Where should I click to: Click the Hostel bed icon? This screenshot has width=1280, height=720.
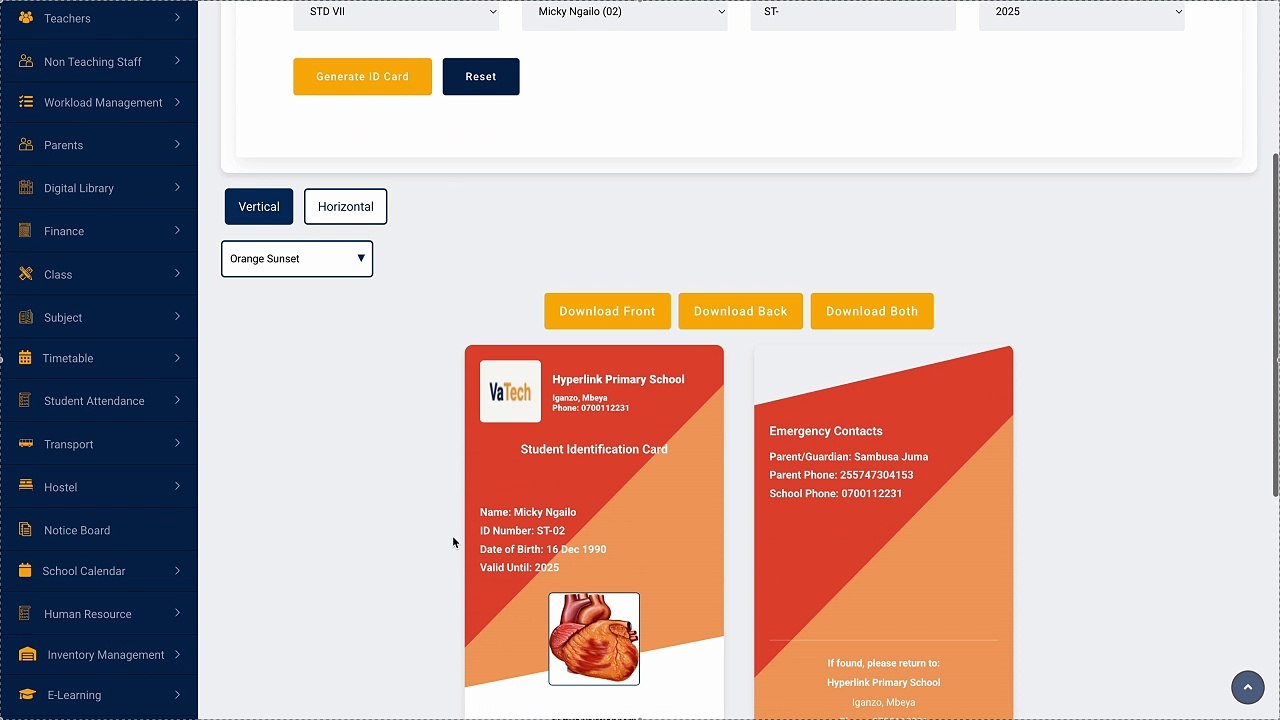click(x=26, y=487)
